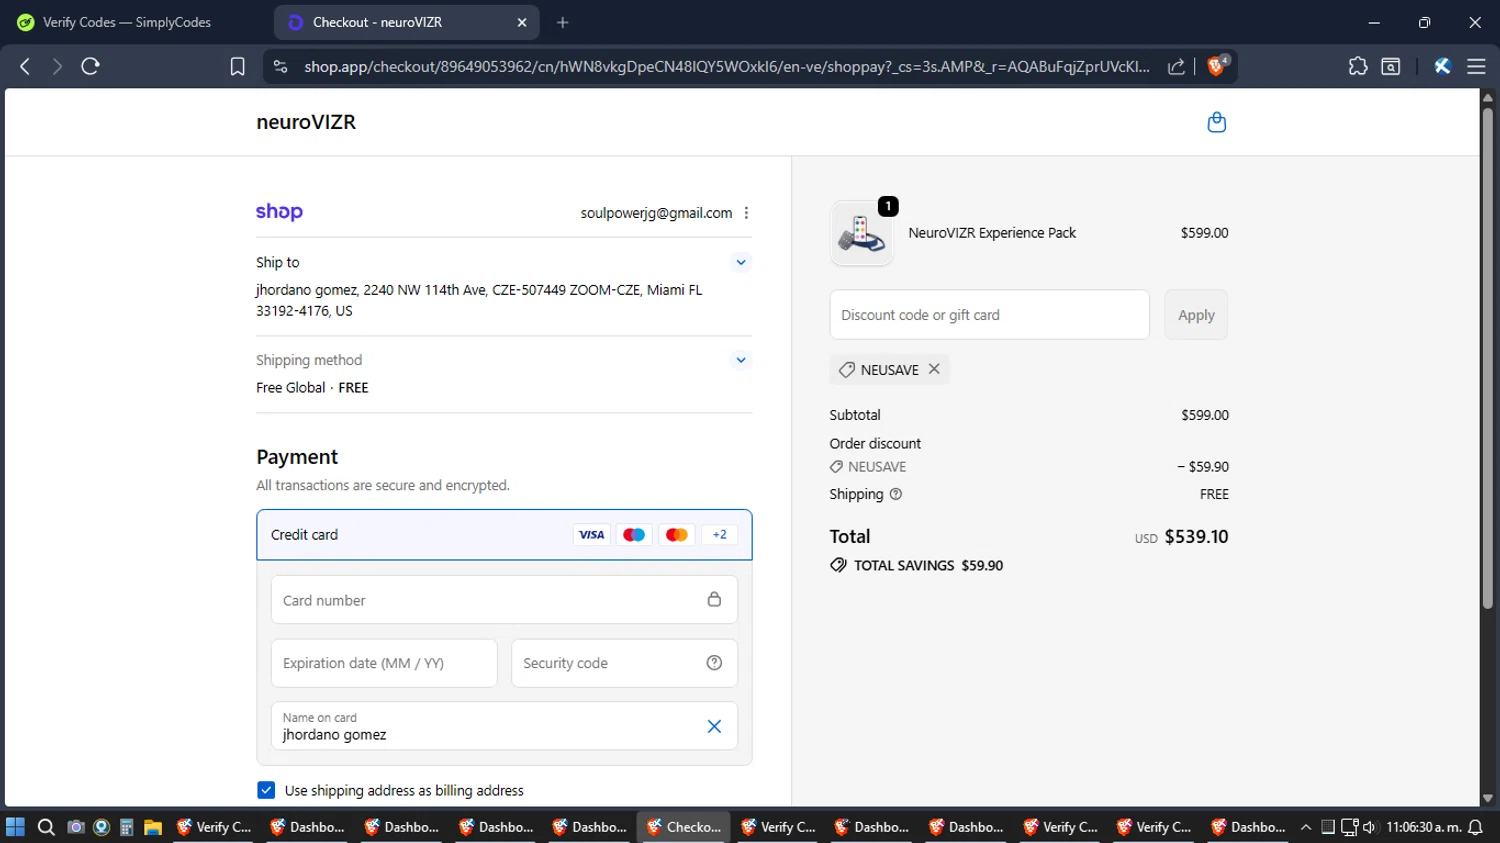Open the blue browser icon on taskbar
This screenshot has height=843, width=1500.
click(x=101, y=827)
